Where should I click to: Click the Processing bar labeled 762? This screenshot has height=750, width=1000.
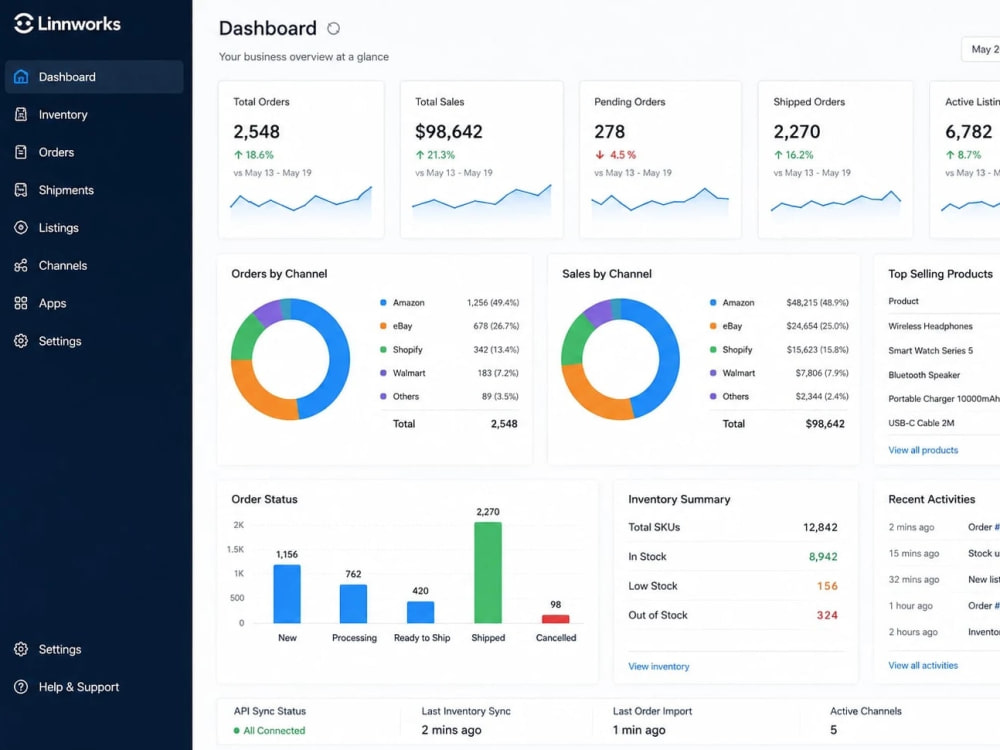click(353, 604)
